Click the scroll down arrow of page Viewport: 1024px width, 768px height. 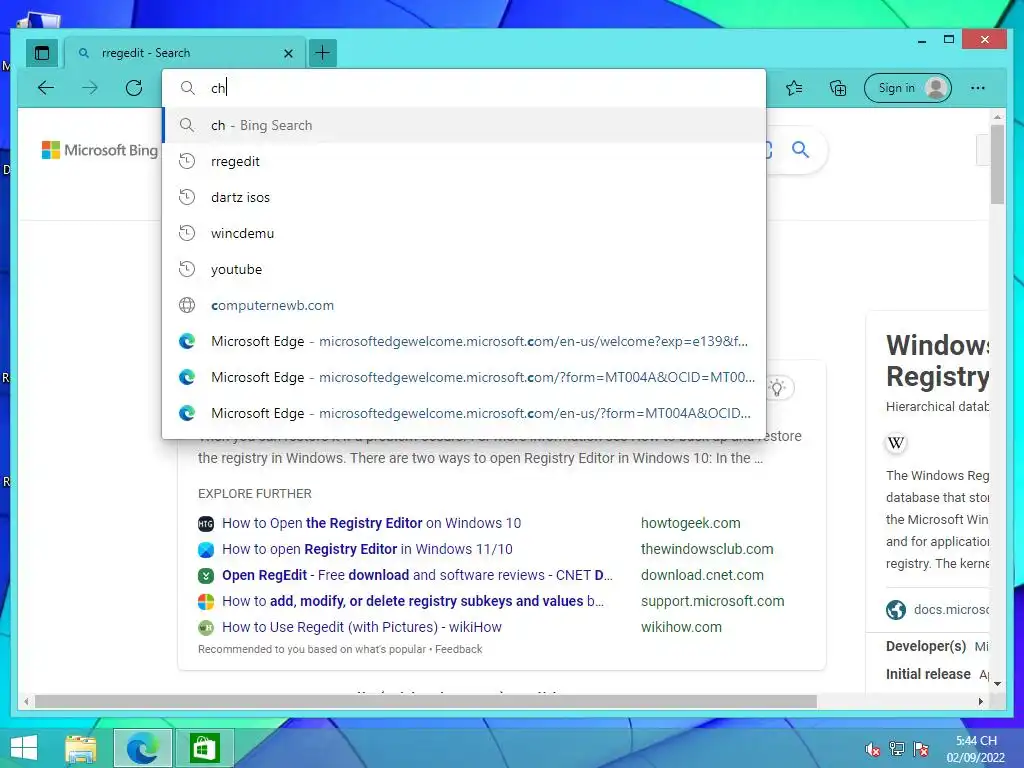point(997,684)
